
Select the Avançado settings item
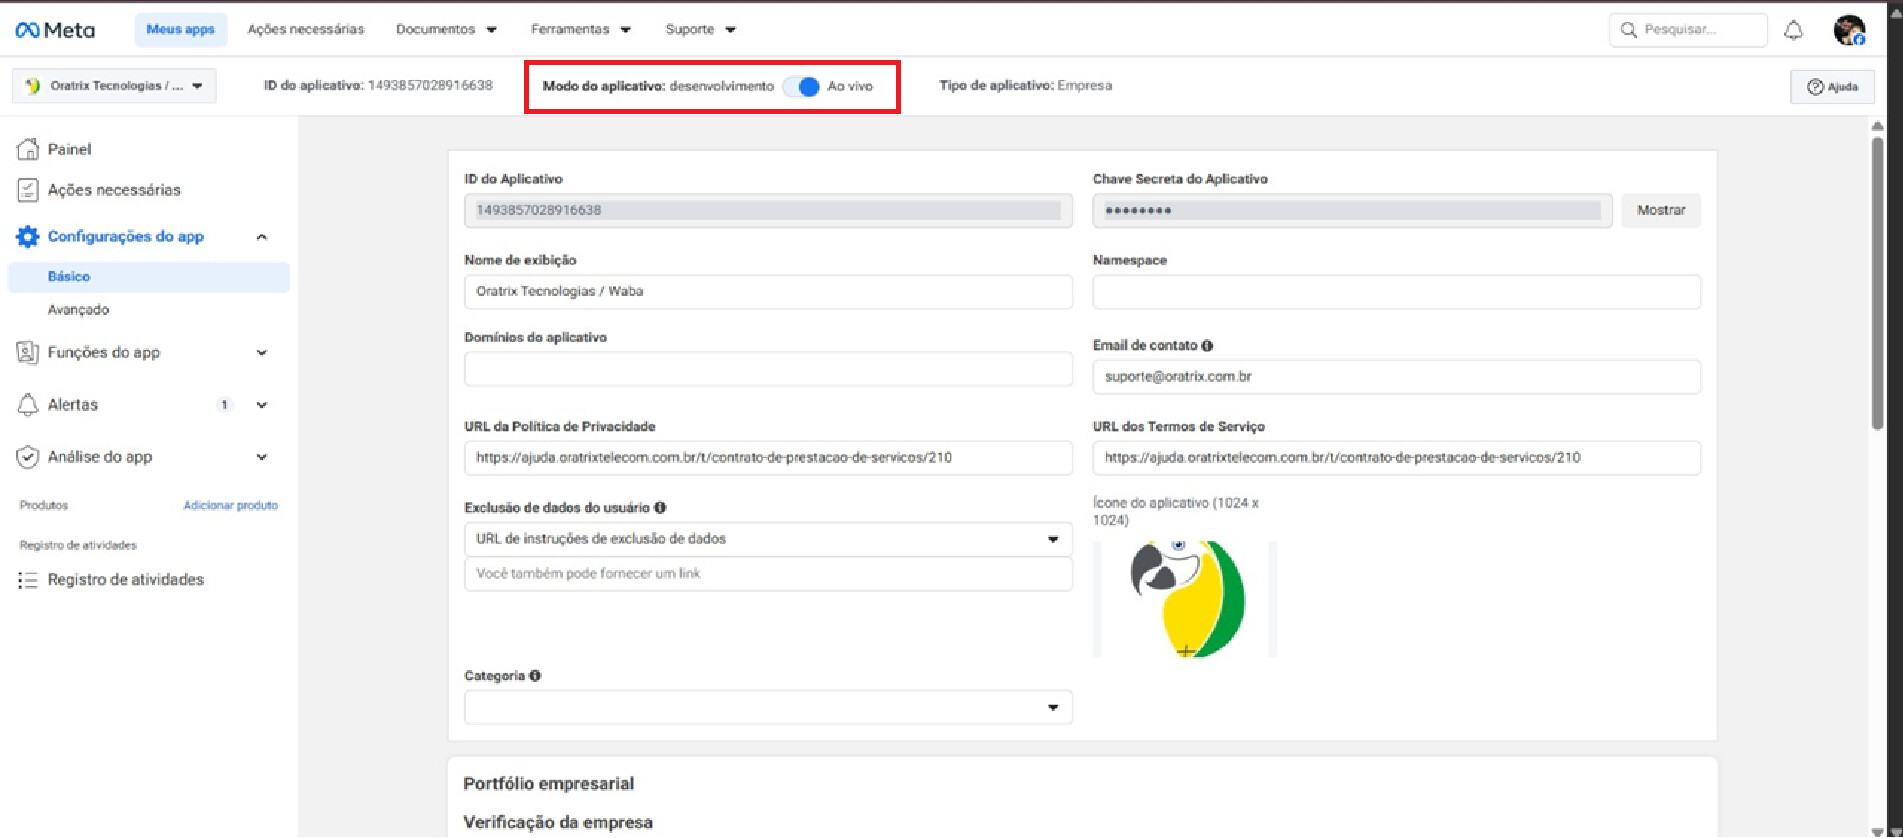click(78, 310)
